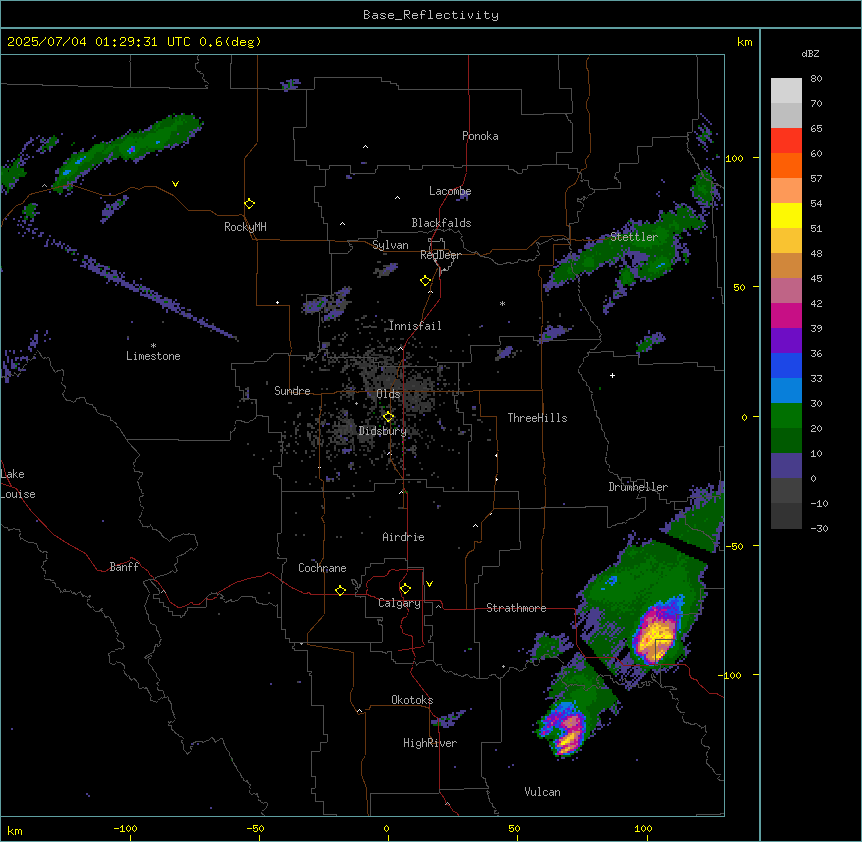This screenshot has height=842, width=862.
Task: Select the magenta 39-42 dBZ legend swatch
Action: click(x=786, y=315)
